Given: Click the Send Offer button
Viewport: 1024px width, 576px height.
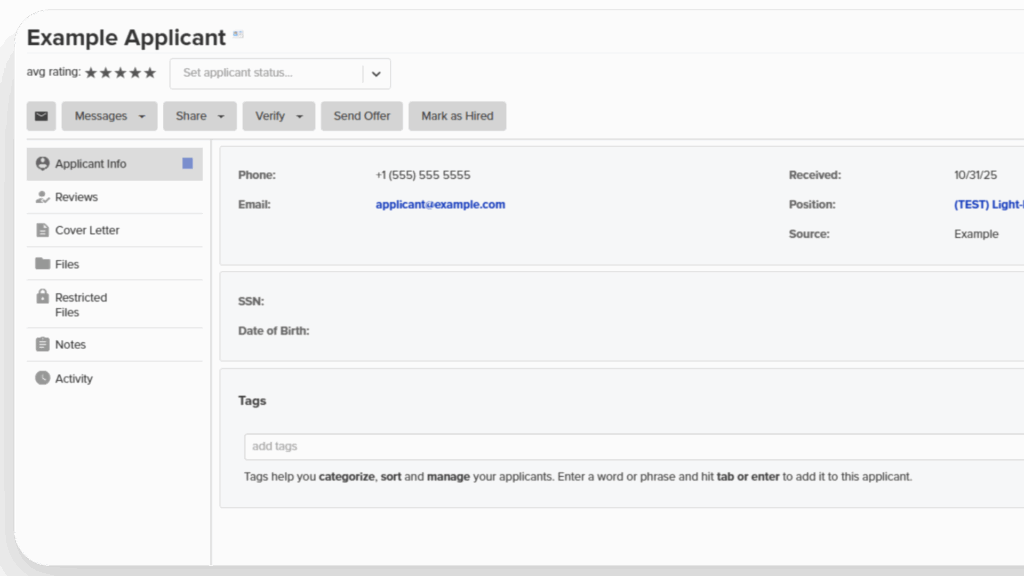Looking at the screenshot, I should 362,116.
